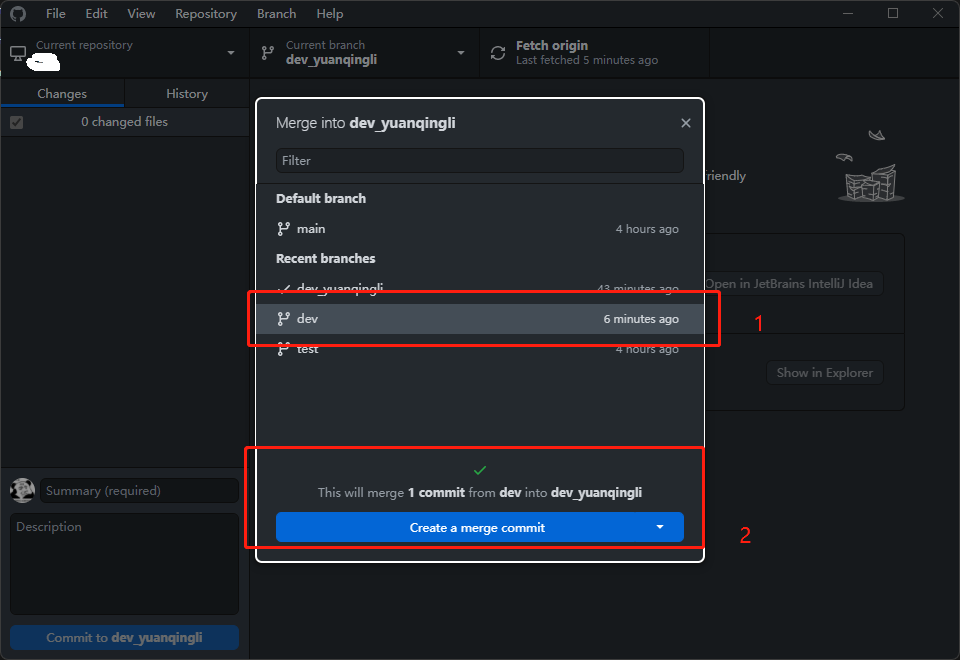Close the Merge into dev_yuanqingli dialog
The height and width of the screenshot is (660, 960).
tap(686, 123)
